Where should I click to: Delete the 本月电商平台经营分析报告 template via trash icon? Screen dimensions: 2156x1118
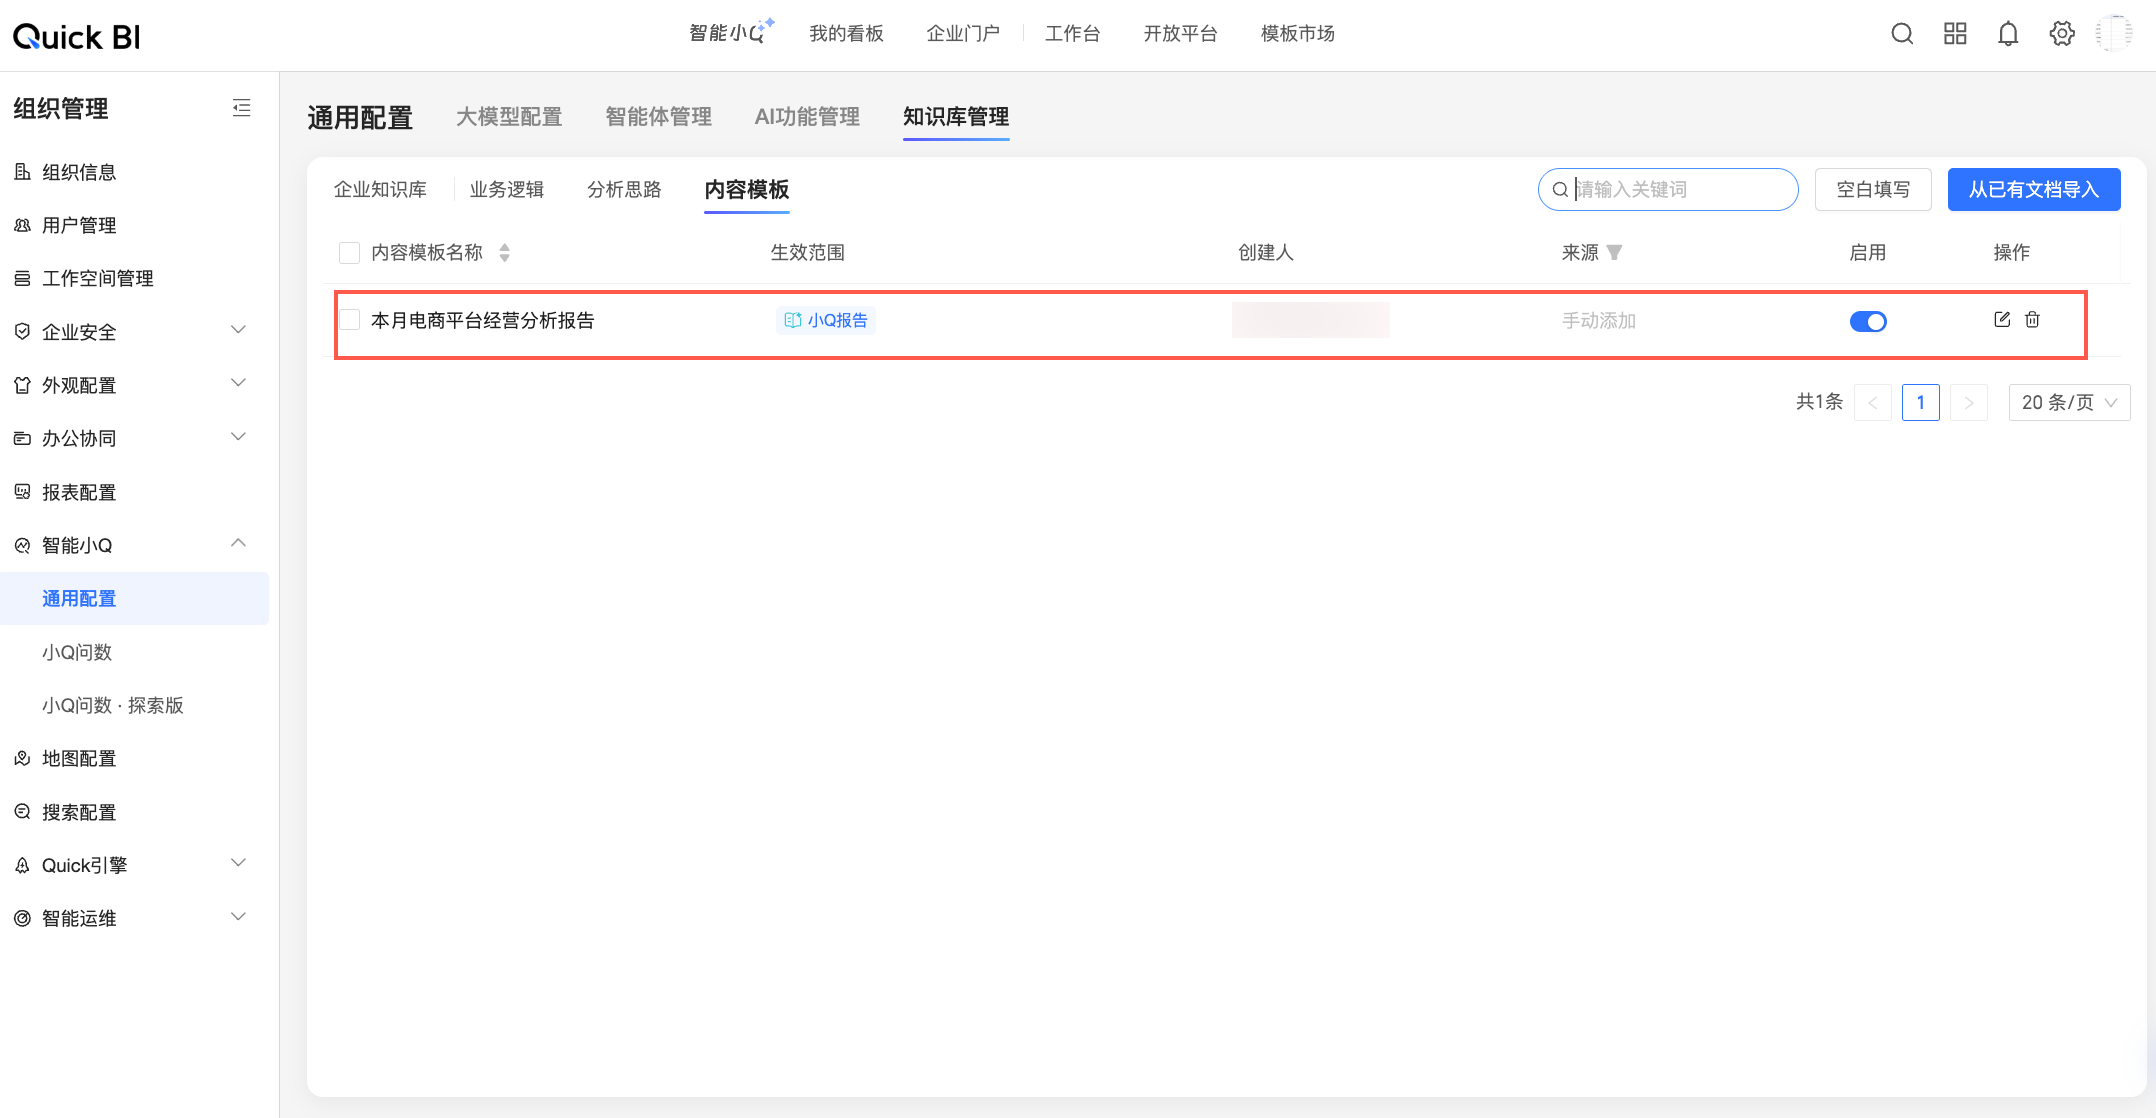coord(2032,320)
